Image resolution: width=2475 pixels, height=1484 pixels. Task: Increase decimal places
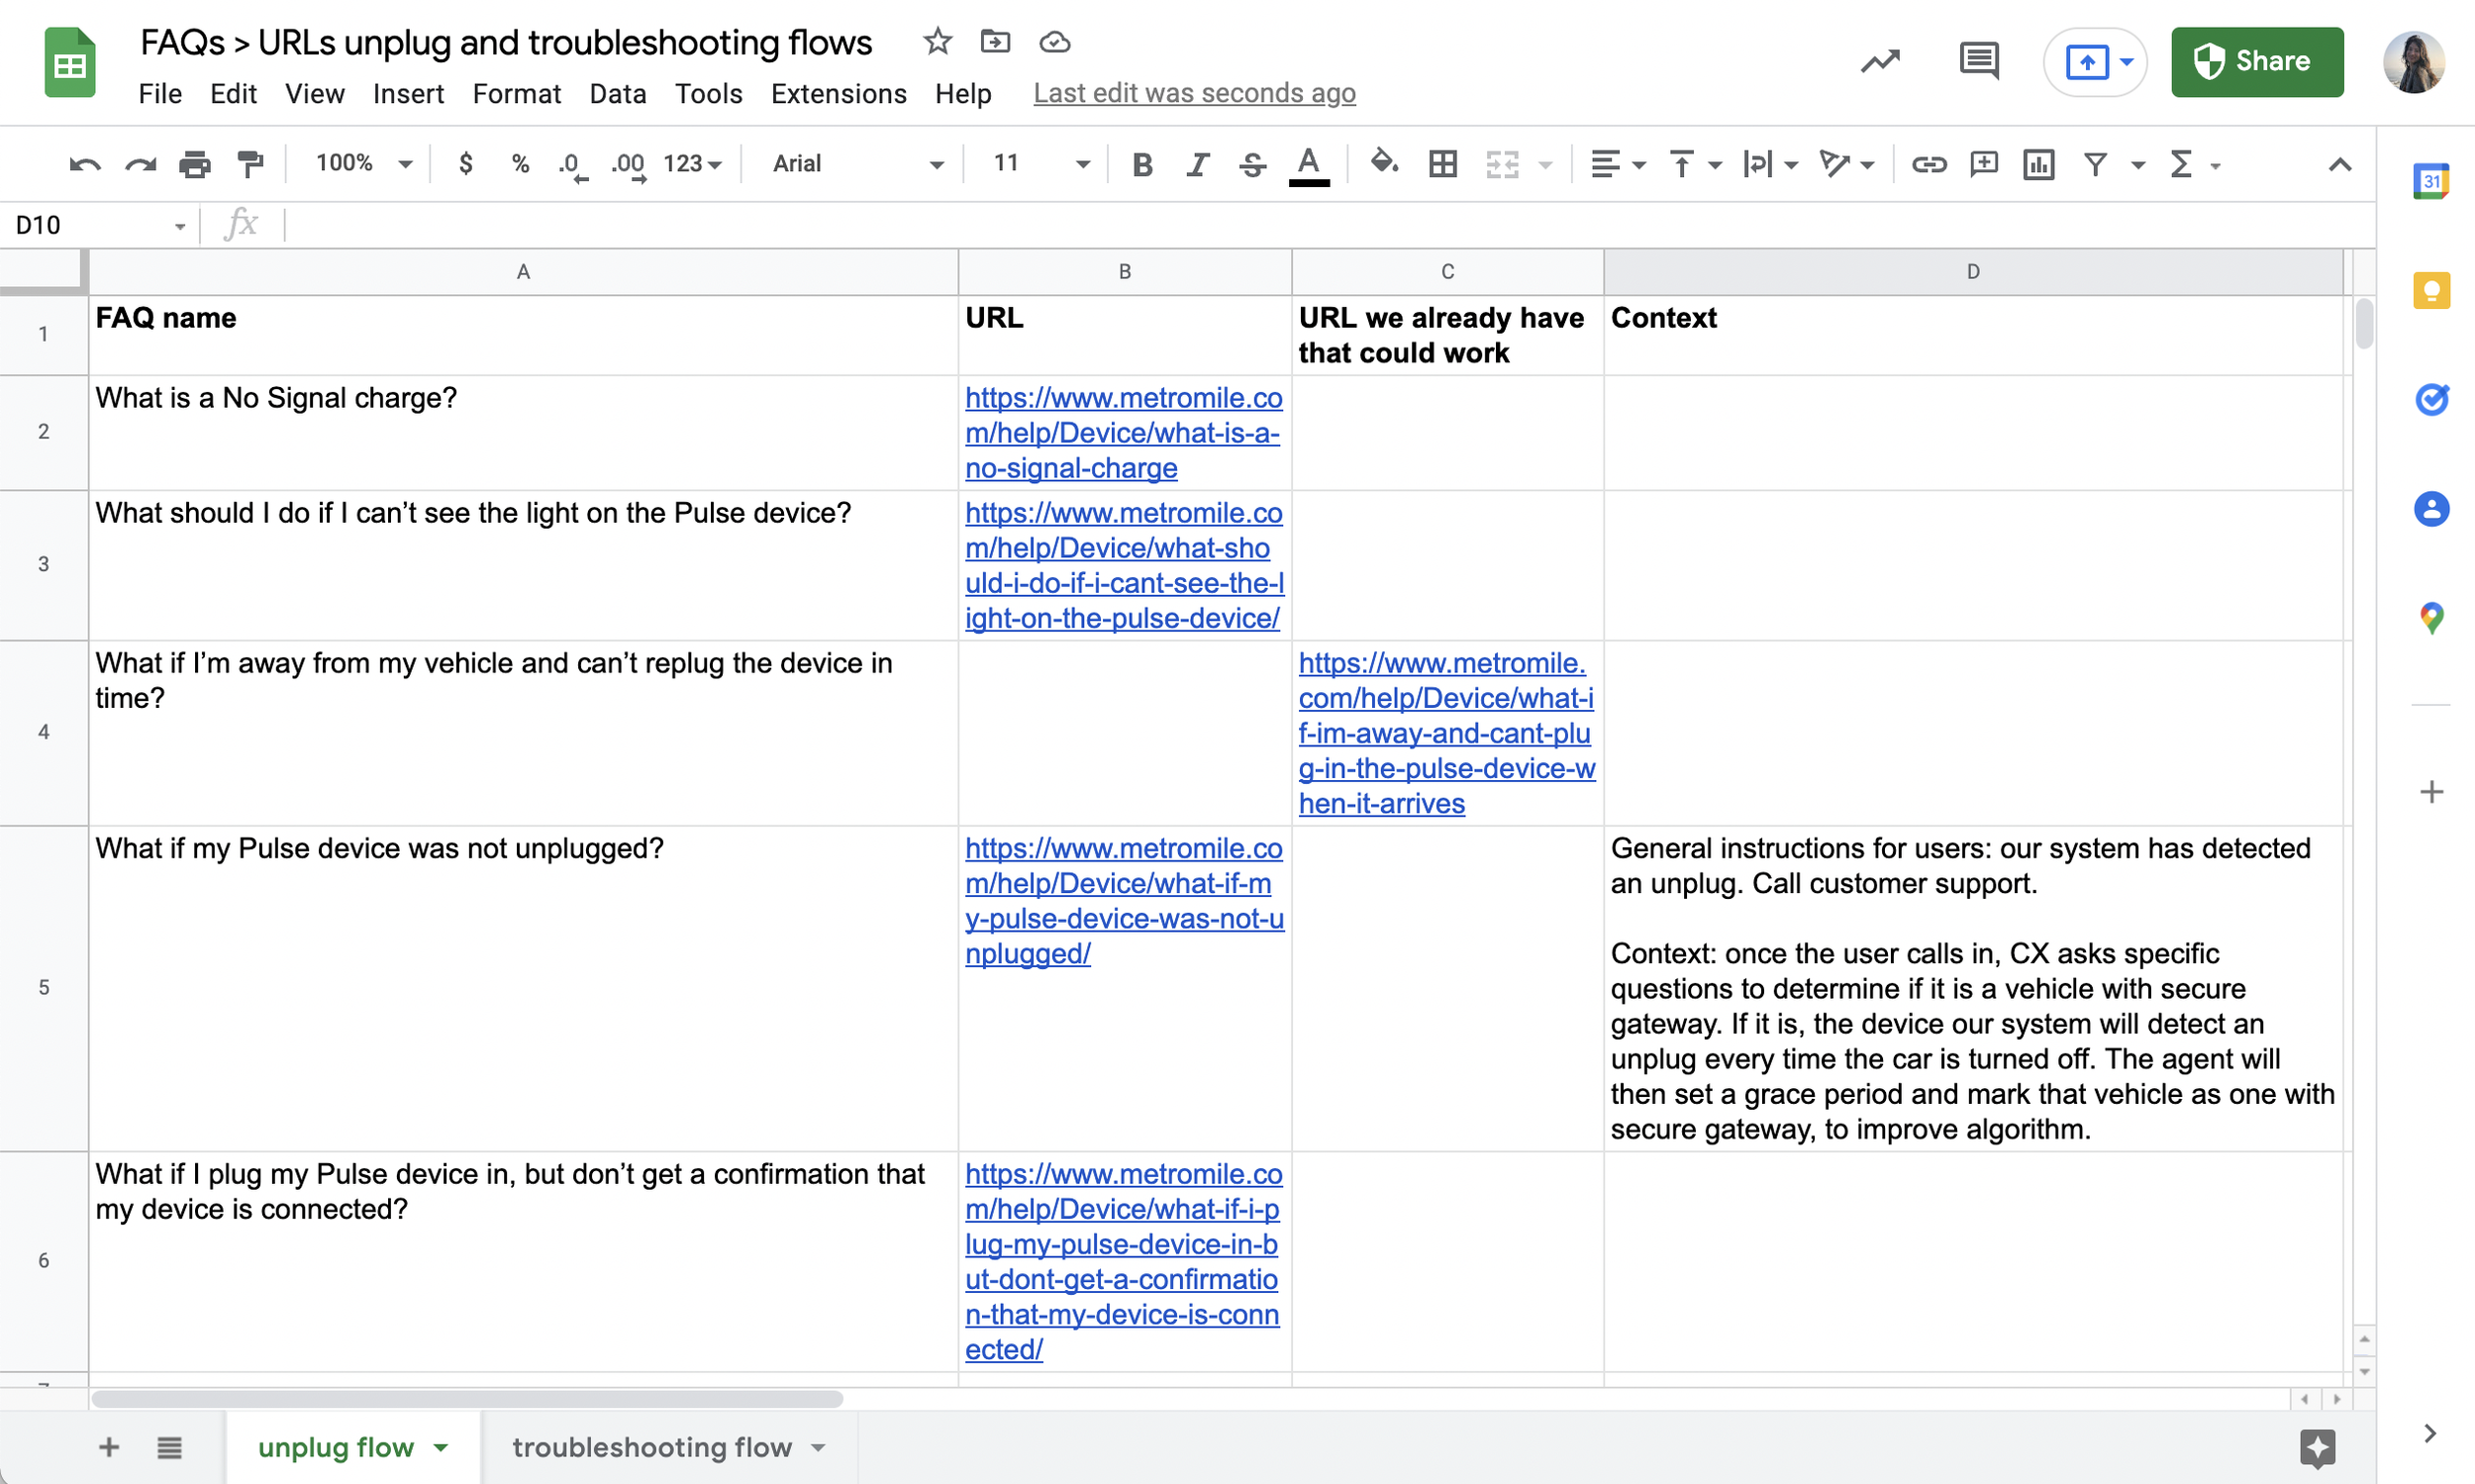pos(628,164)
